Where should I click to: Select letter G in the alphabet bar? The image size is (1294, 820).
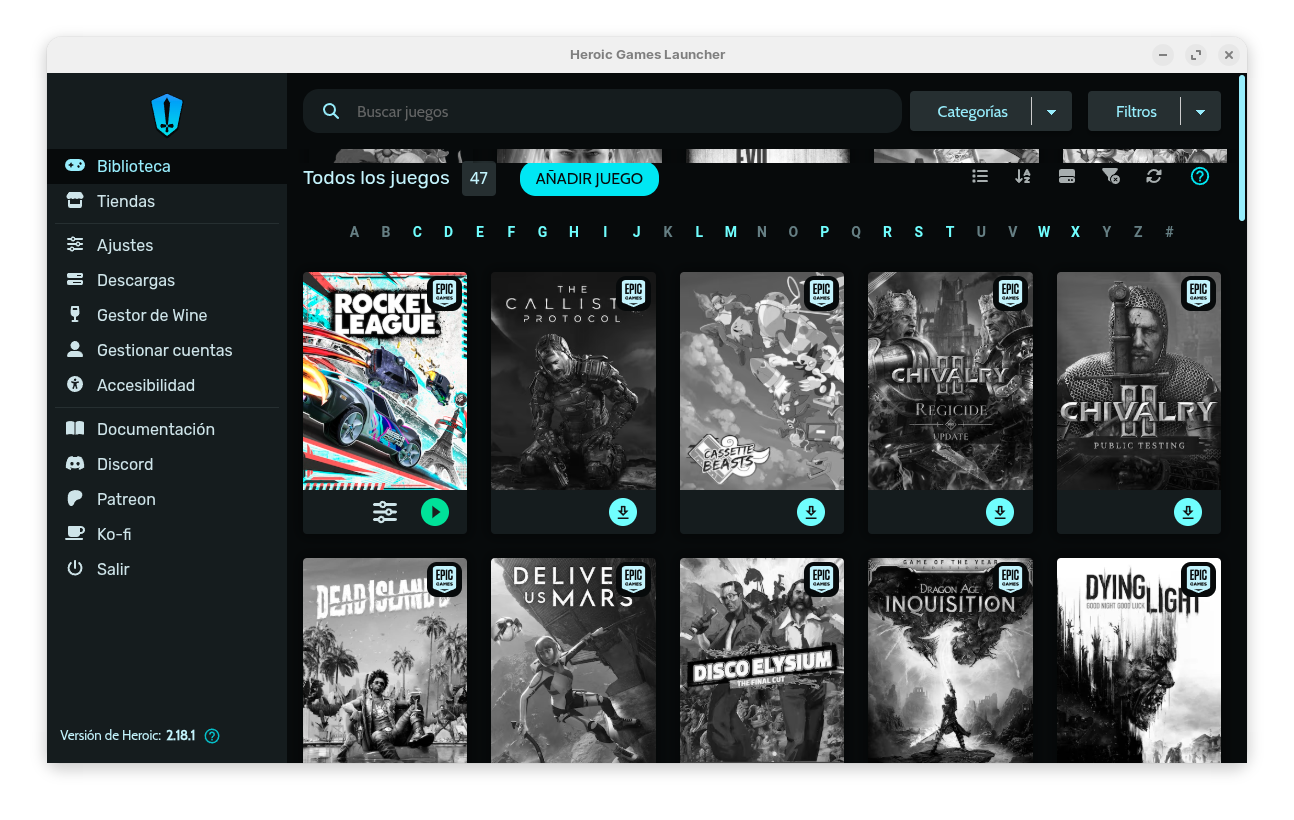coord(542,232)
